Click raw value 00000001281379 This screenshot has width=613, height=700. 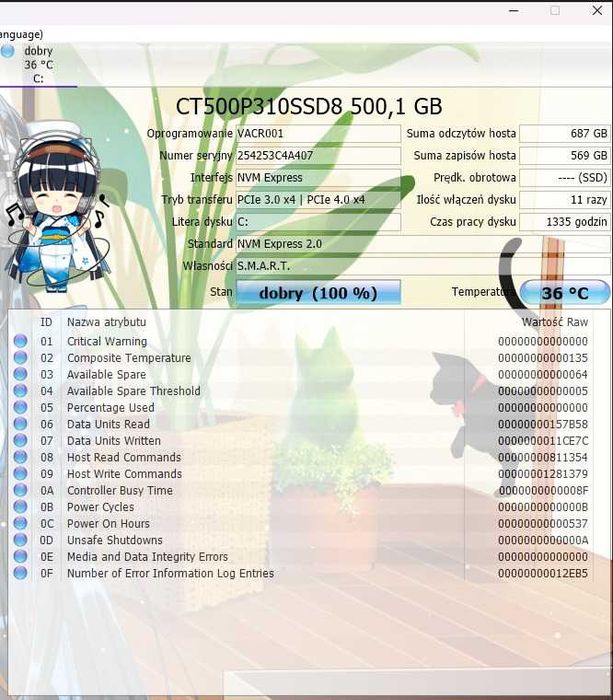click(x=543, y=473)
